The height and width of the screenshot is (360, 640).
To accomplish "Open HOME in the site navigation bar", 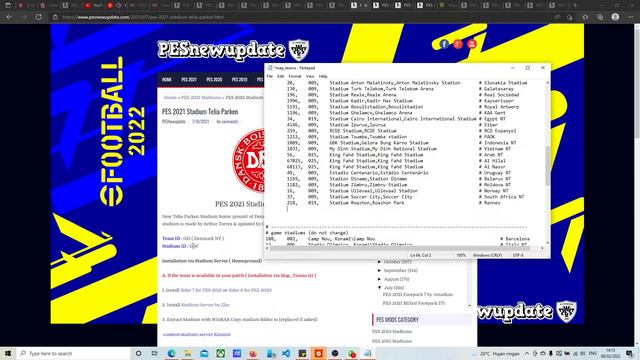I will [167, 80].
